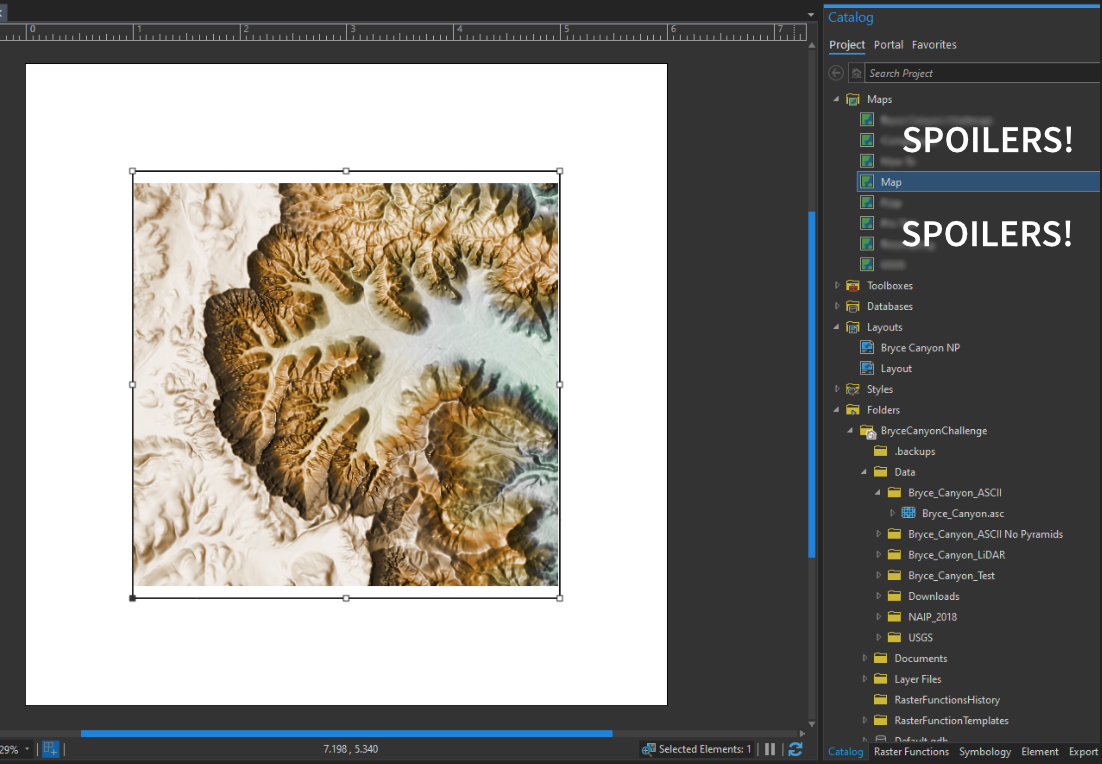Image resolution: width=1102 pixels, height=764 pixels.
Task: Click the layout horizontal scrollbar thumb
Action: pyautogui.click(x=346, y=733)
